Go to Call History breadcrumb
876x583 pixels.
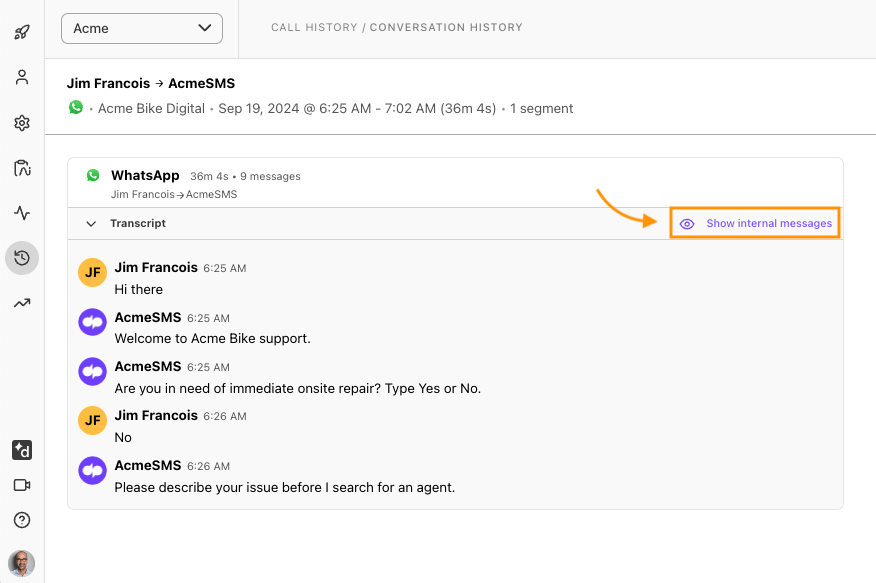(314, 27)
